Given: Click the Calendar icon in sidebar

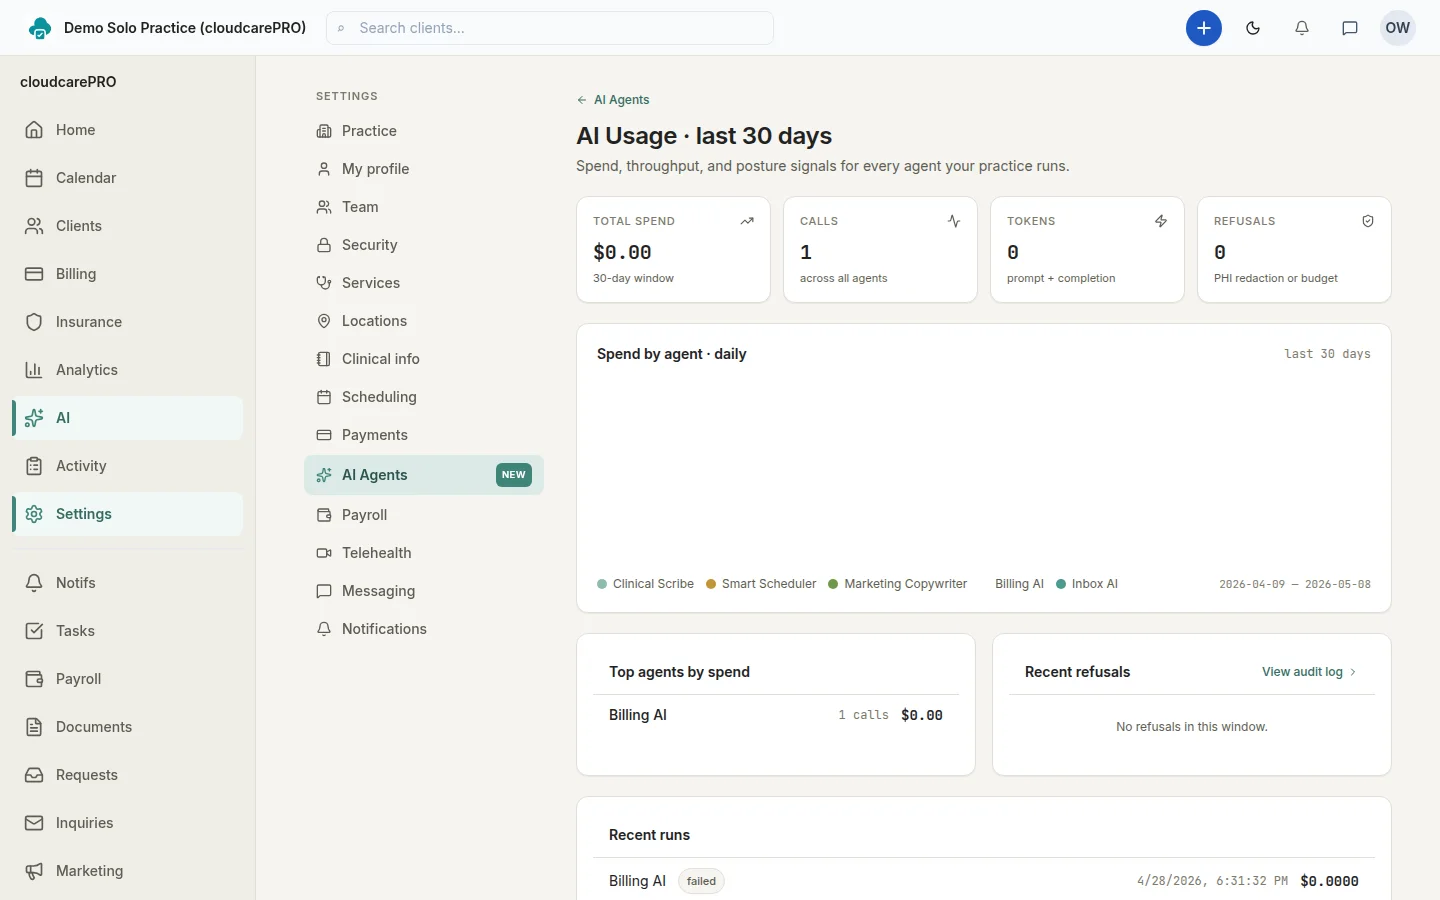Looking at the screenshot, I should click(x=34, y=178).
